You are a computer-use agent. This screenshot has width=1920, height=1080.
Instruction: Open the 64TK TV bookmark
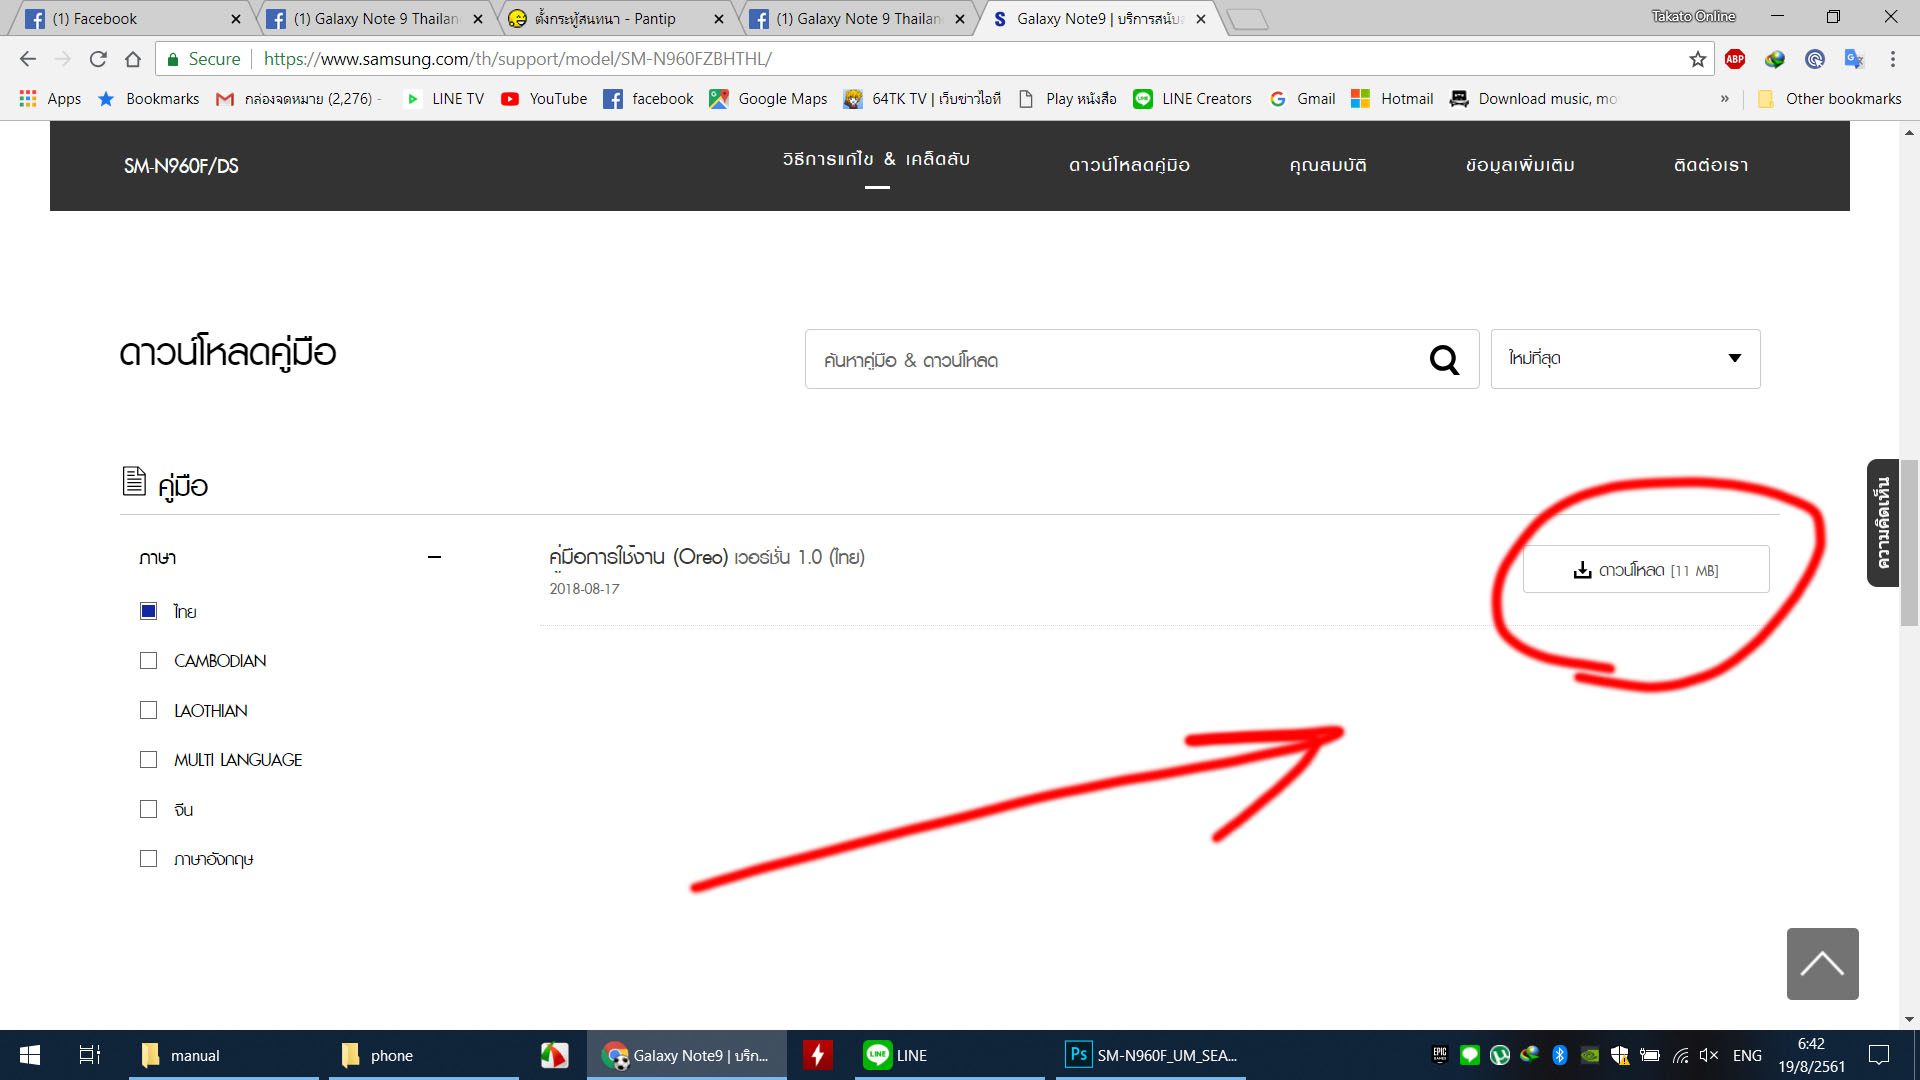[x=922, y=98]
